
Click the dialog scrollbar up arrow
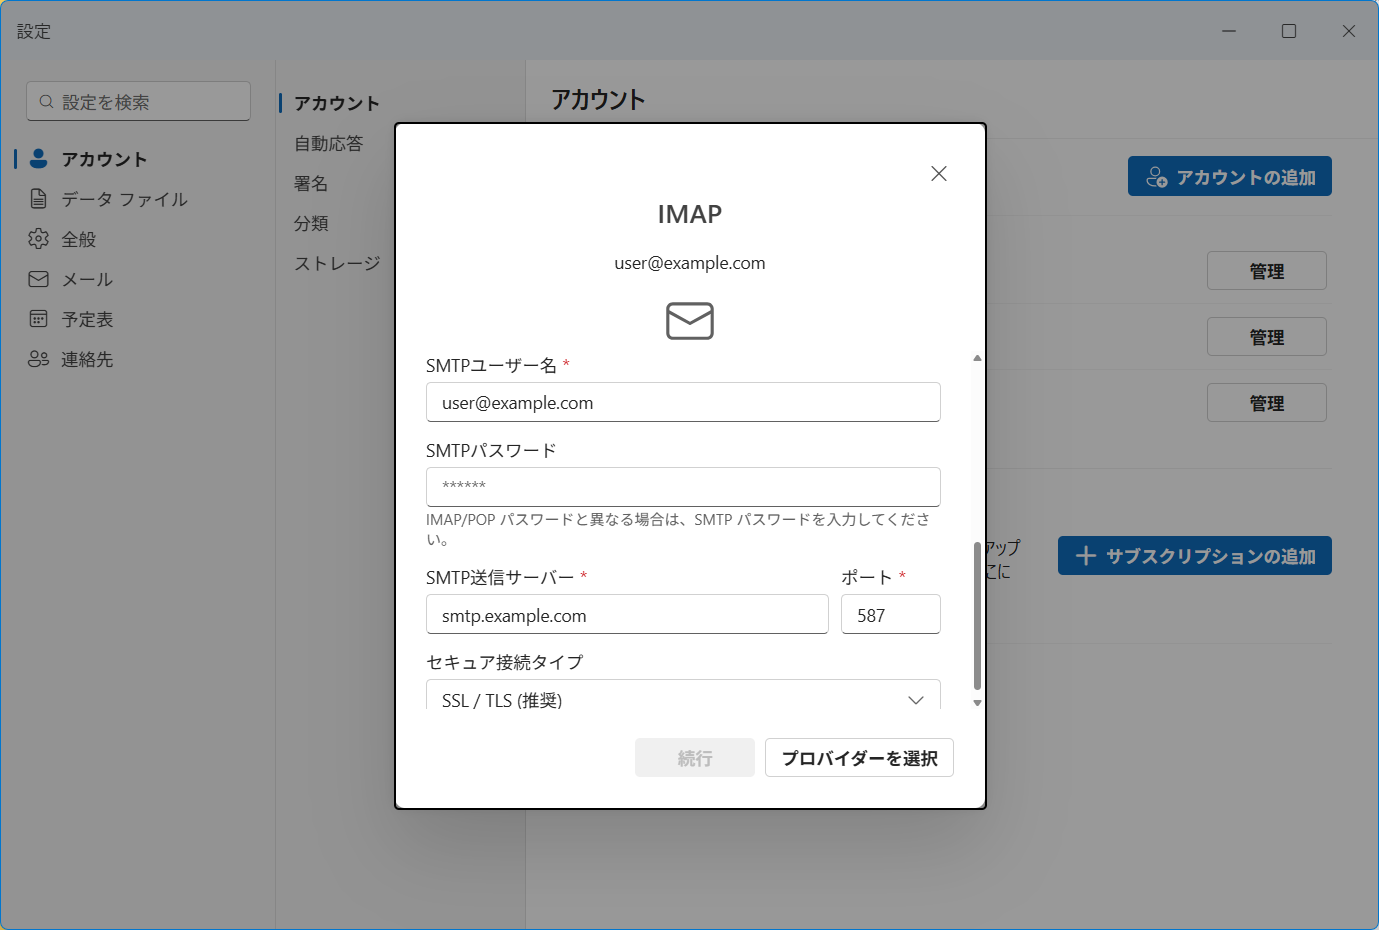pos(977,358)
